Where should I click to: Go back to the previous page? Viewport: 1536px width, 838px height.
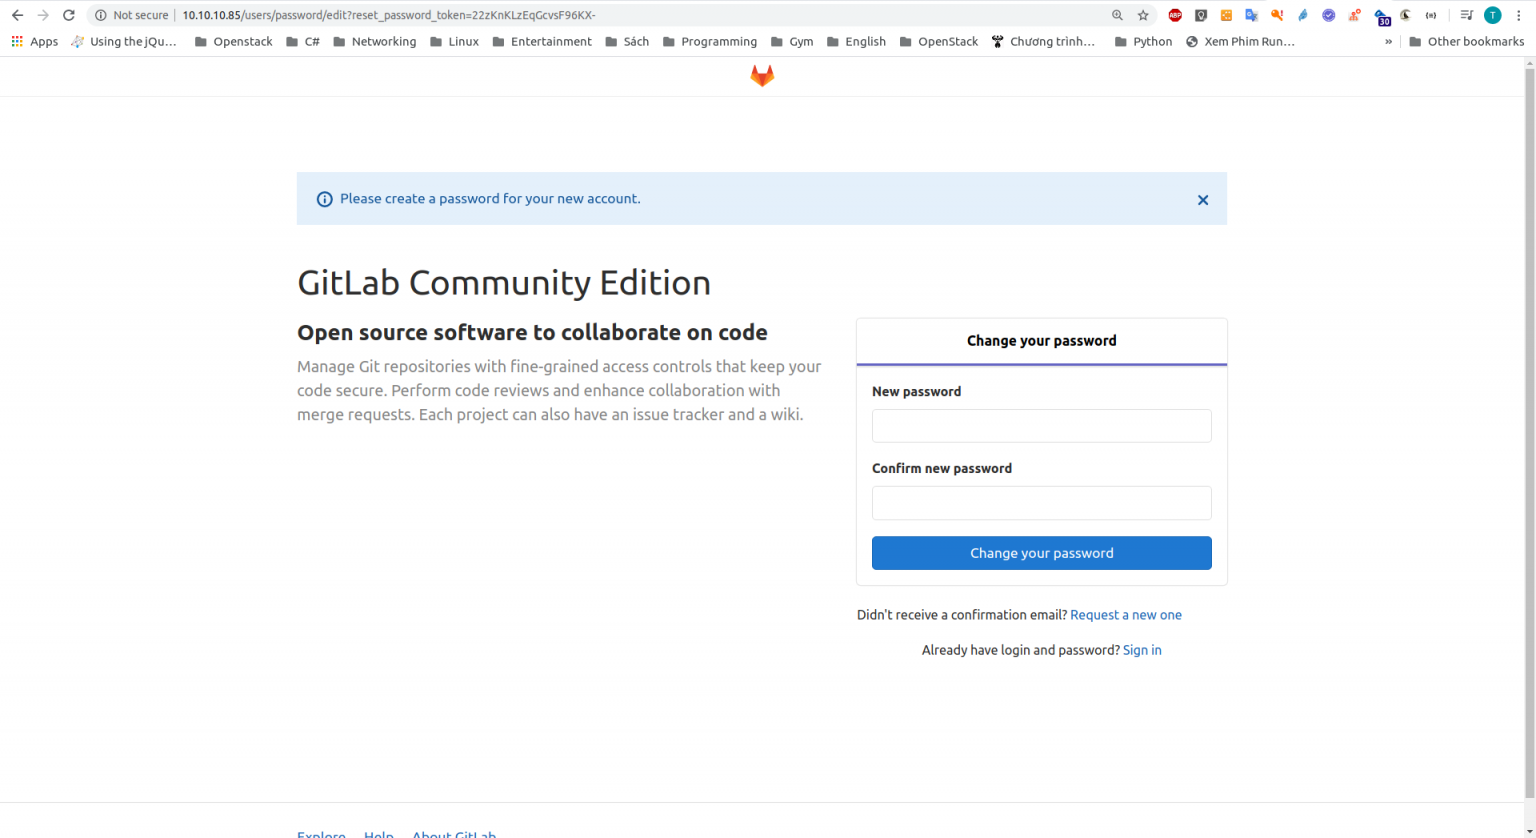tap(17, 15)
